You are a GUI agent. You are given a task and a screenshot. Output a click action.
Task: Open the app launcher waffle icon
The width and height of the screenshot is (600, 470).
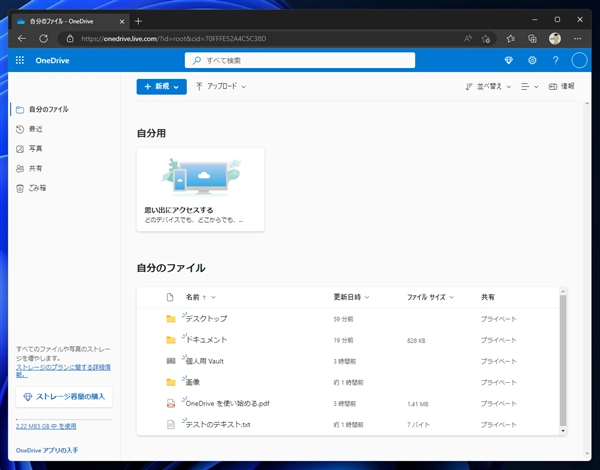[x=20, y=60]
